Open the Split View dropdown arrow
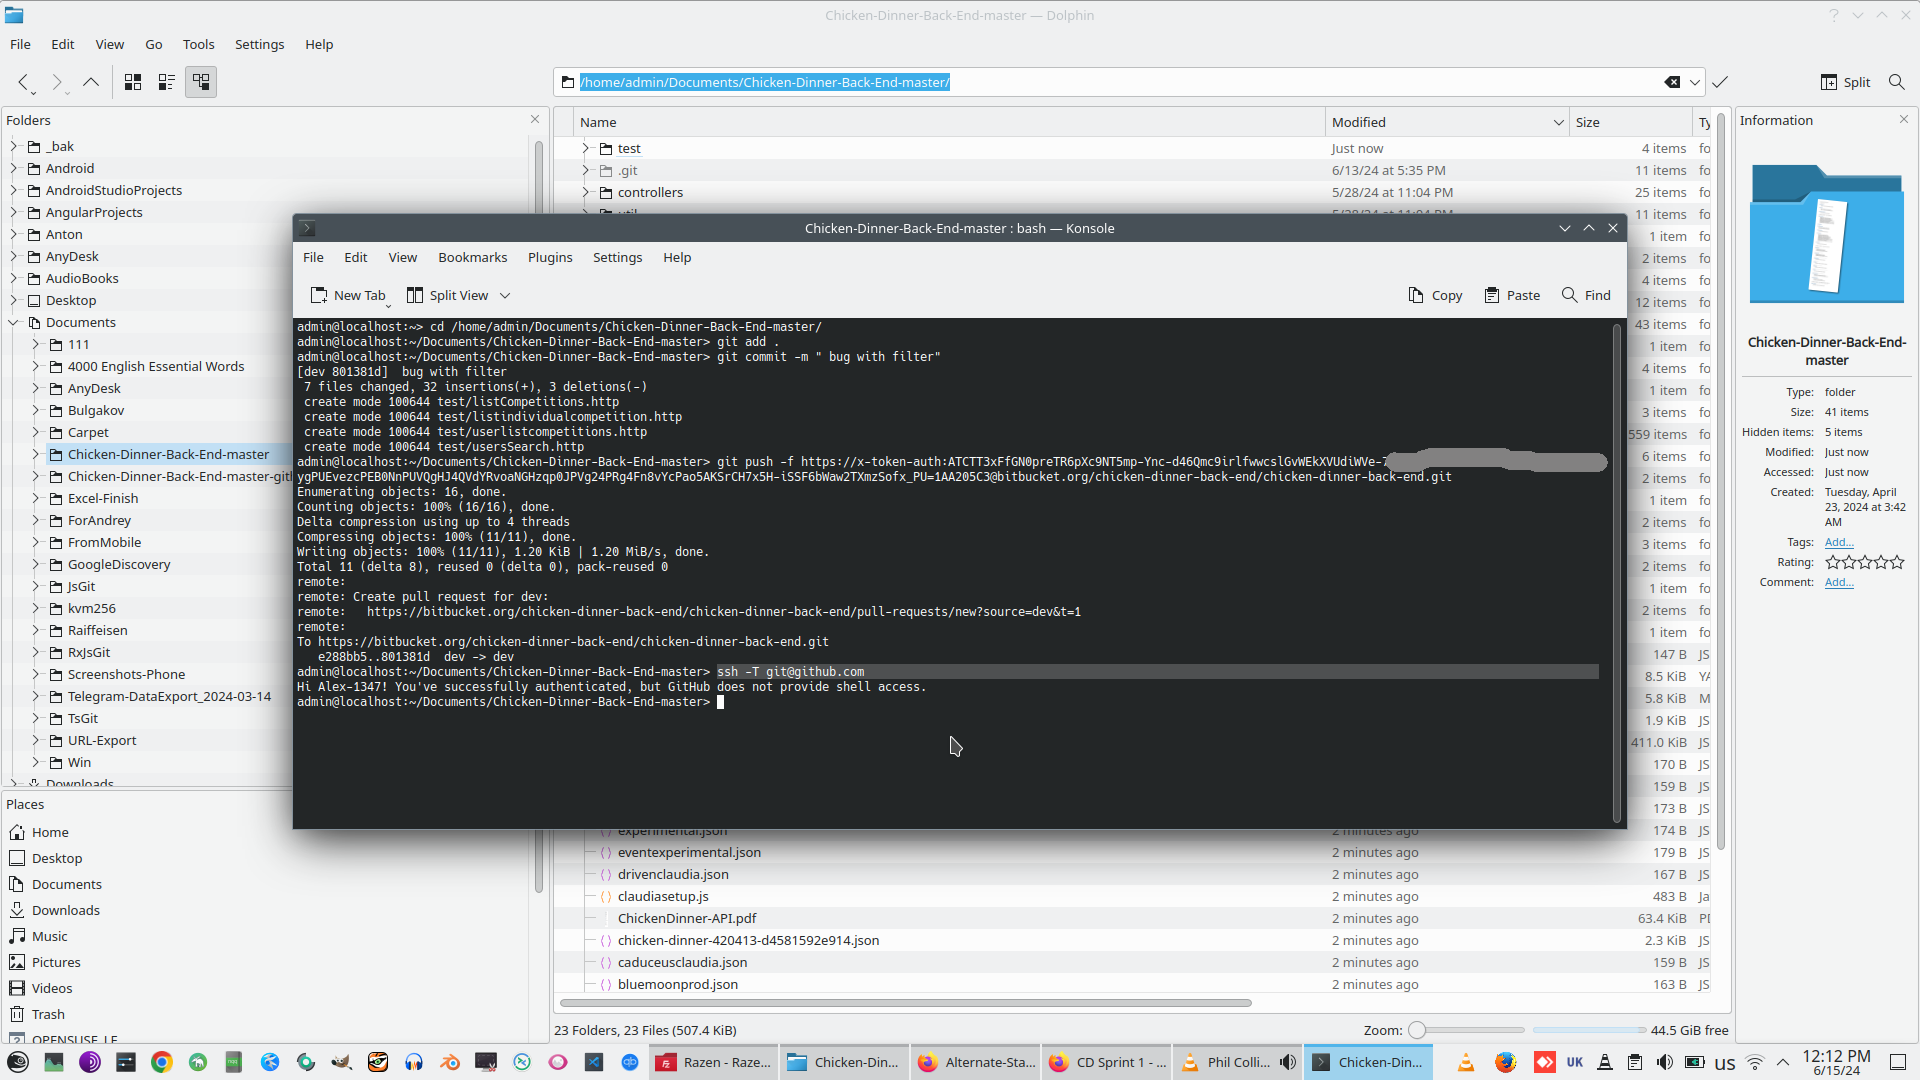1920x1080 pixels. point(505,295)
